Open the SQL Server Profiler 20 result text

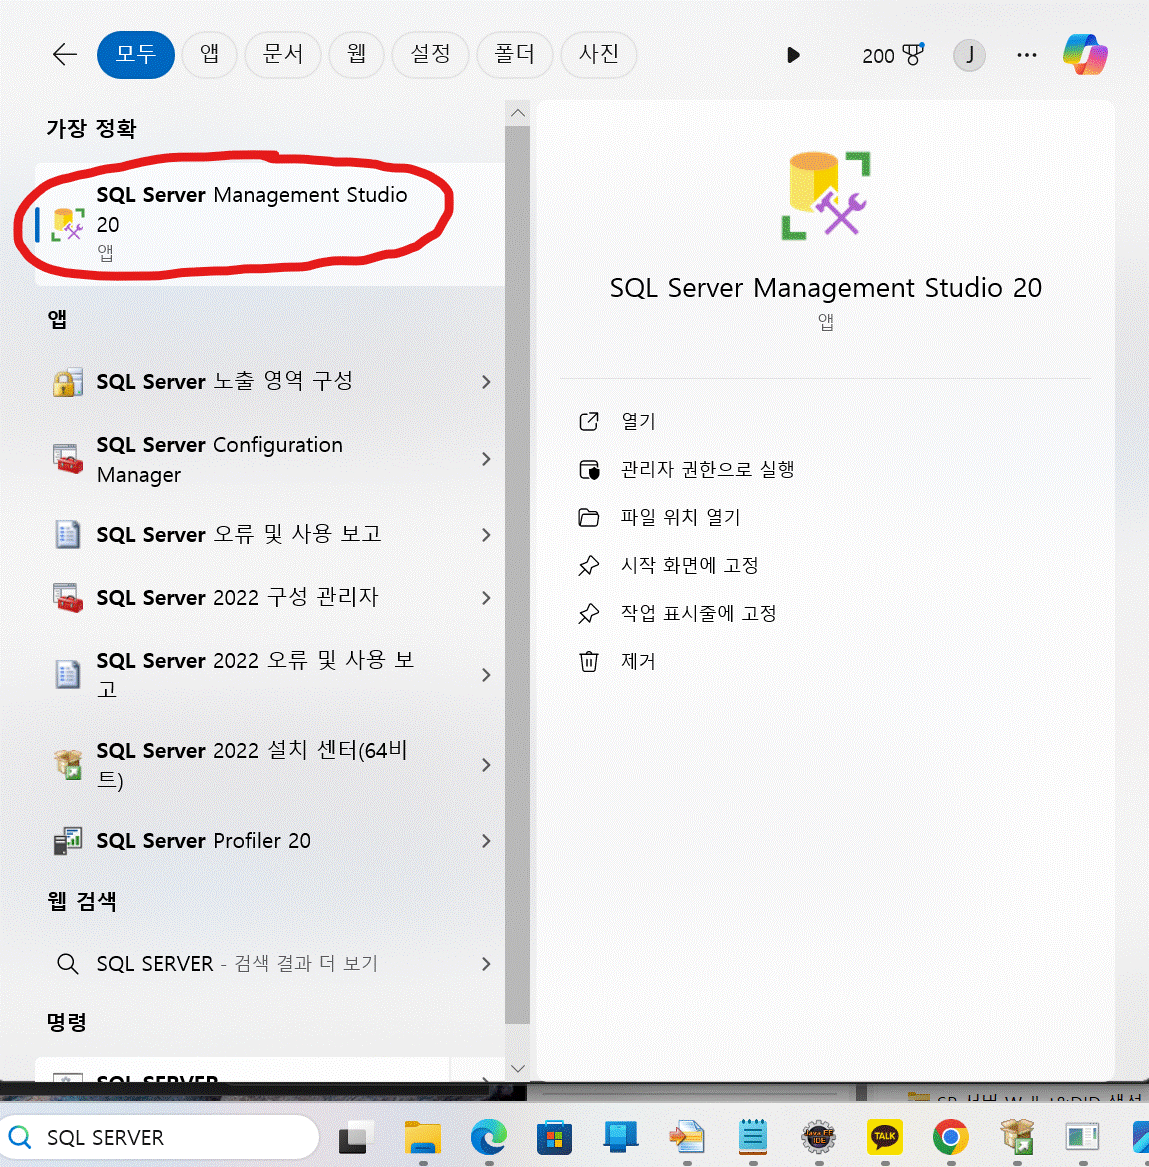pyautogui.click(x=203, y=841)
